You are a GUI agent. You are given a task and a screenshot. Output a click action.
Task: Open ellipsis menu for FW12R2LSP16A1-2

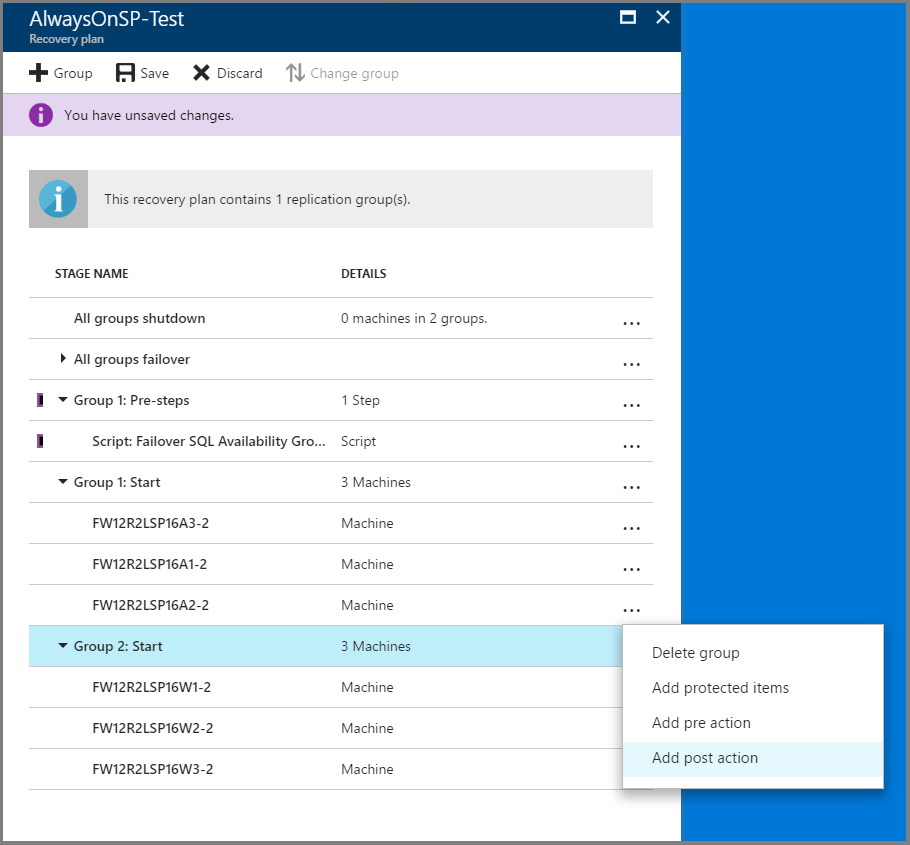click(x=631, y=569)
